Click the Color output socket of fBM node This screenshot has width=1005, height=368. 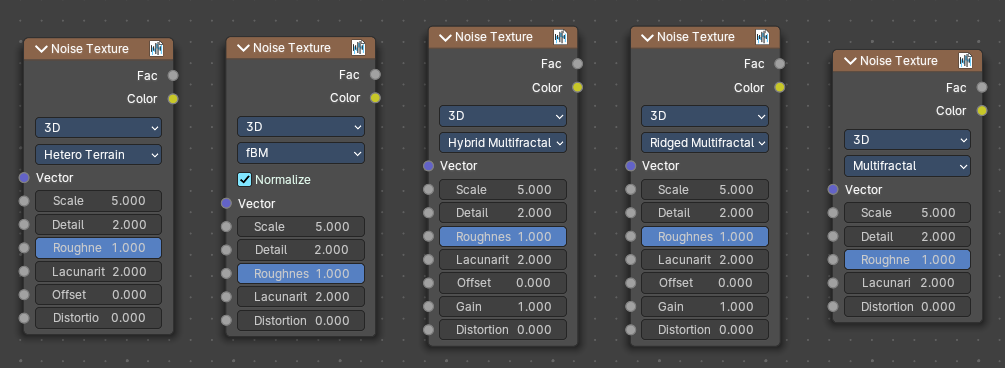coord(376,97)
